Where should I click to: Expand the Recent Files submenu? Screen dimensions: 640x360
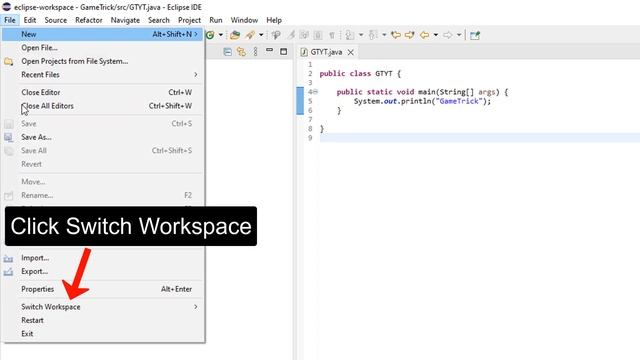(102, 75)
